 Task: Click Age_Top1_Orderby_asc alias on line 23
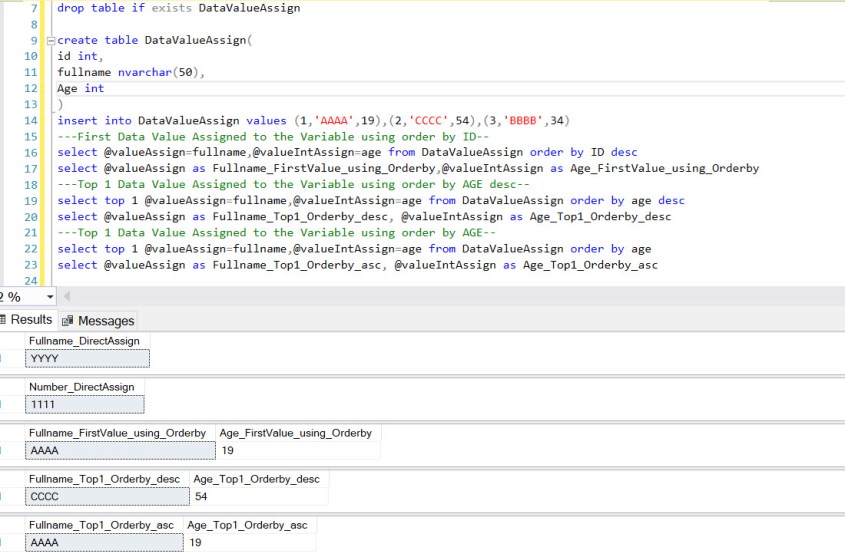590,265
